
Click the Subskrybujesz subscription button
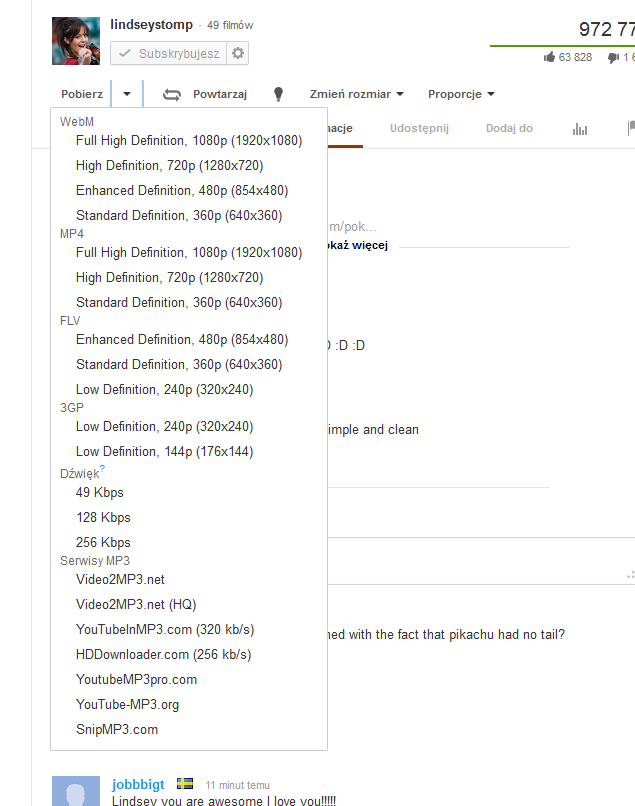[x=169, y=53]
